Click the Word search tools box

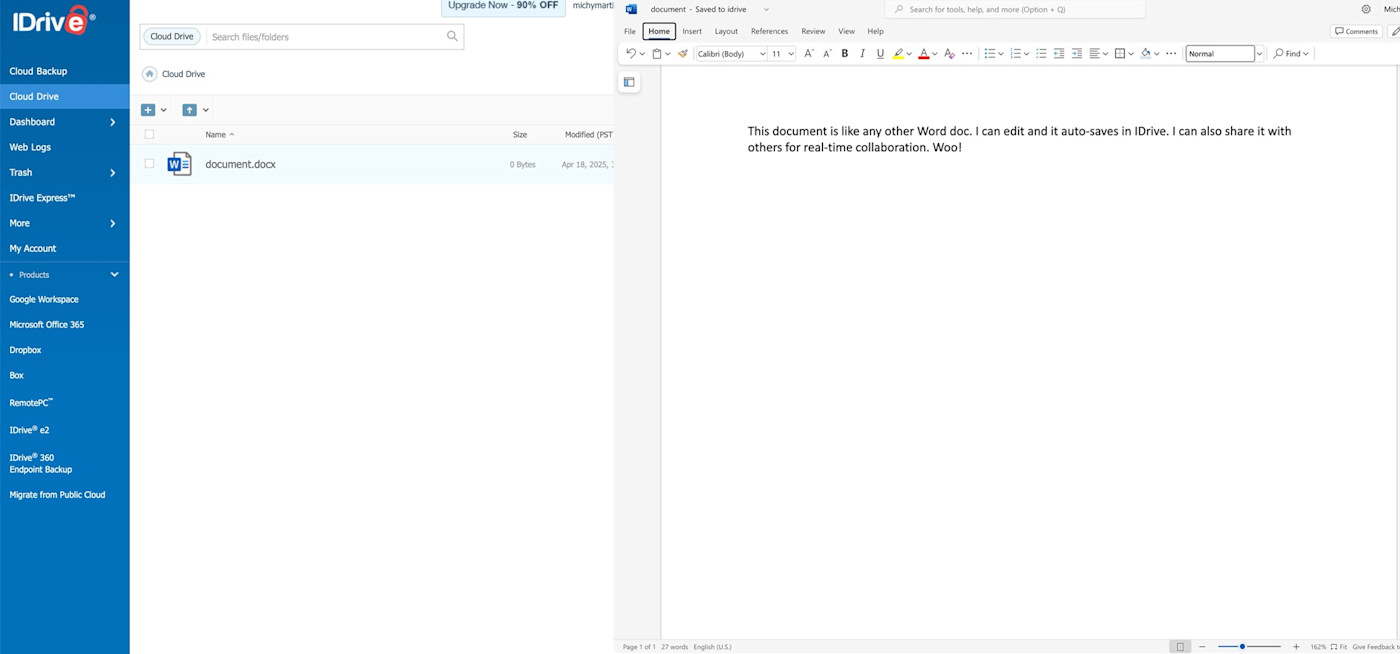[x=1014, y=9]
